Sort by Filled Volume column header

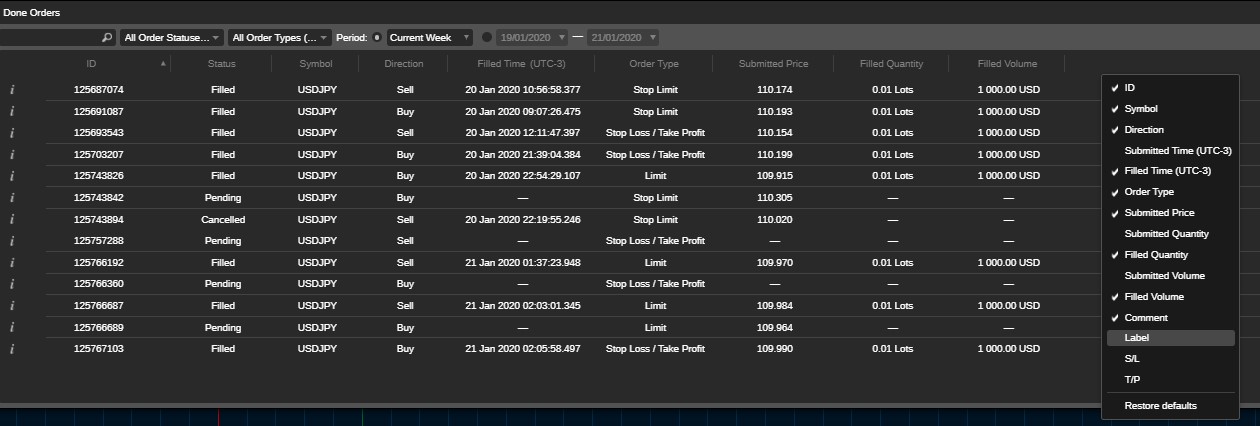click(1008, 64)
